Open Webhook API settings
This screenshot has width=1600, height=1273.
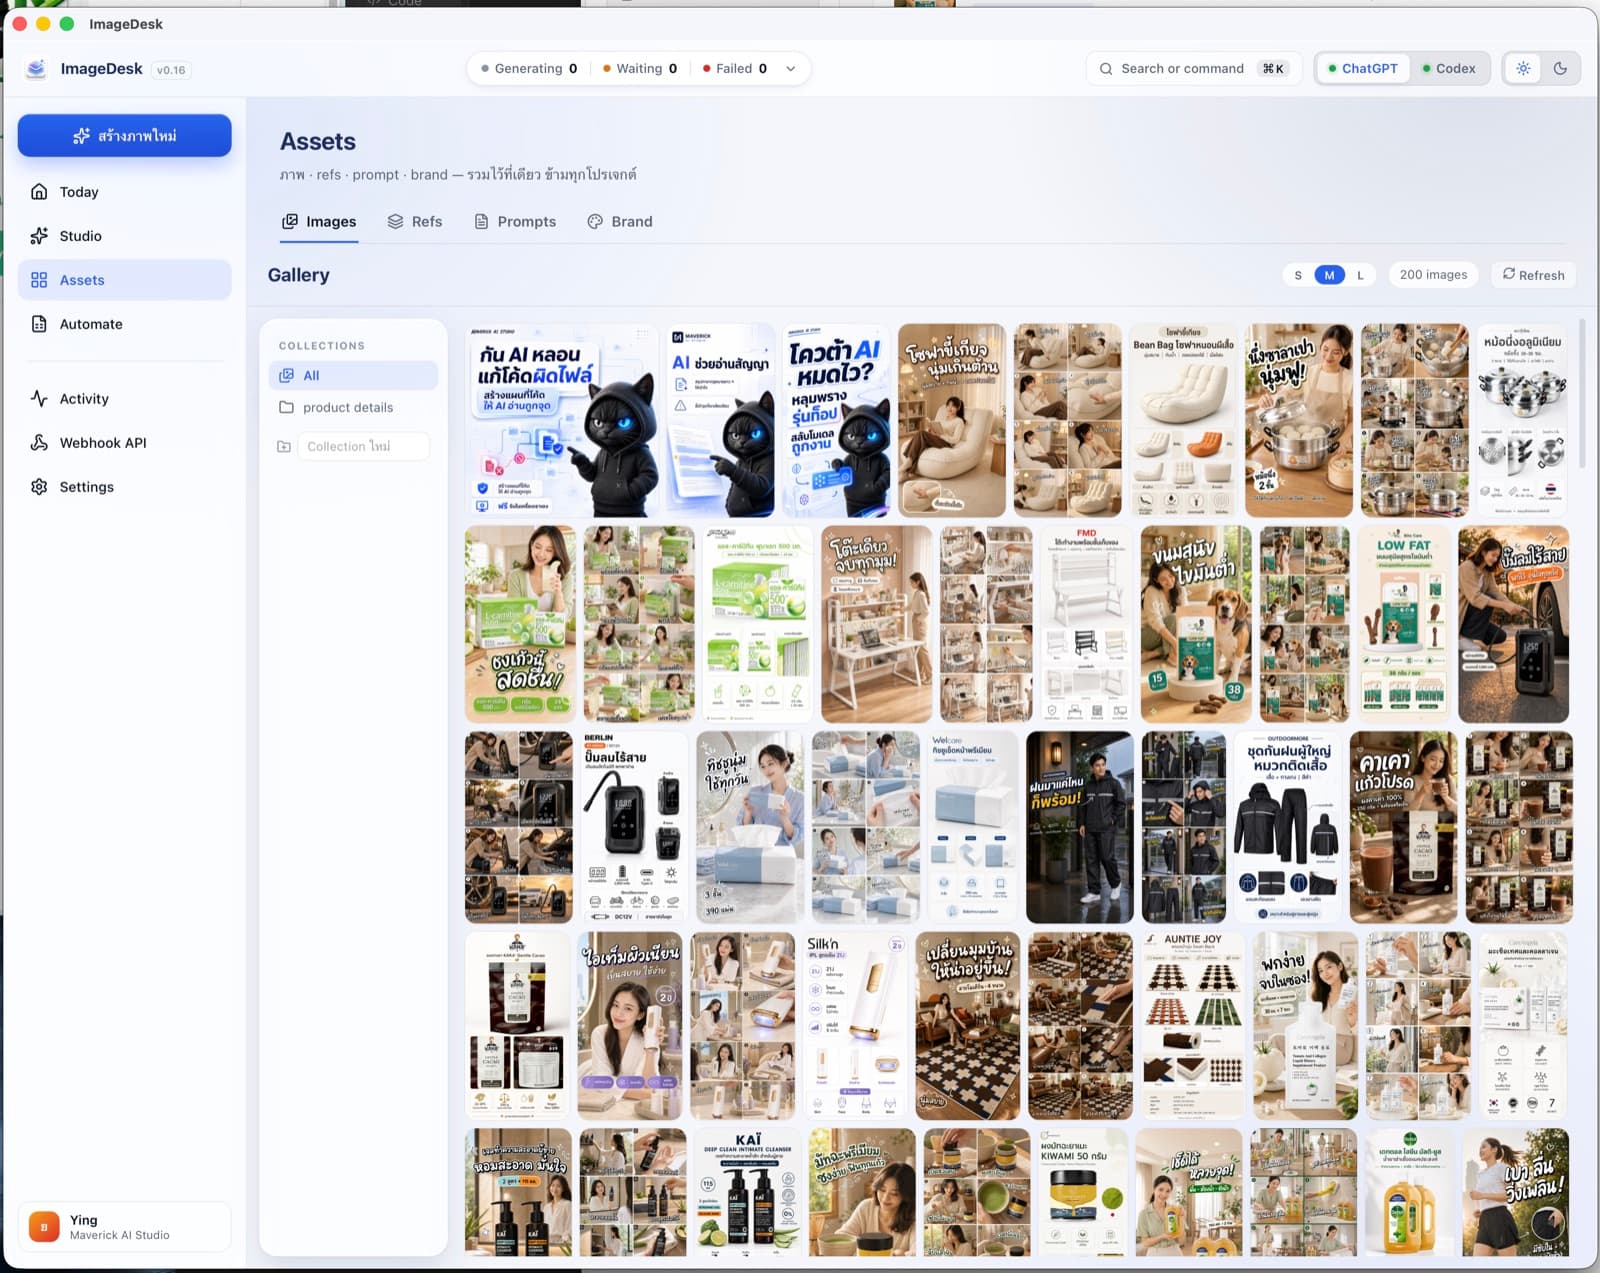coord(124,442)
